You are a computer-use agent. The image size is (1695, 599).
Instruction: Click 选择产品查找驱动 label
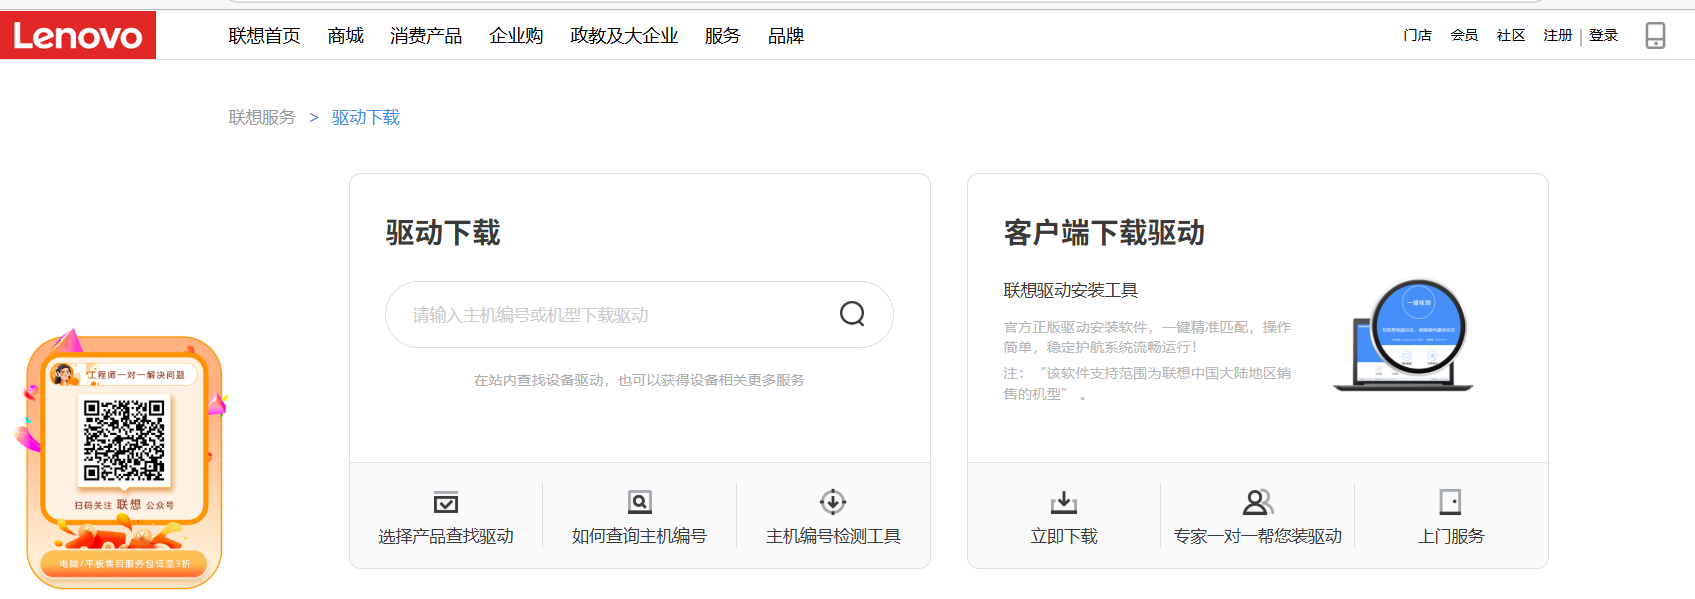pyautogui.click(x=446, y=536)
